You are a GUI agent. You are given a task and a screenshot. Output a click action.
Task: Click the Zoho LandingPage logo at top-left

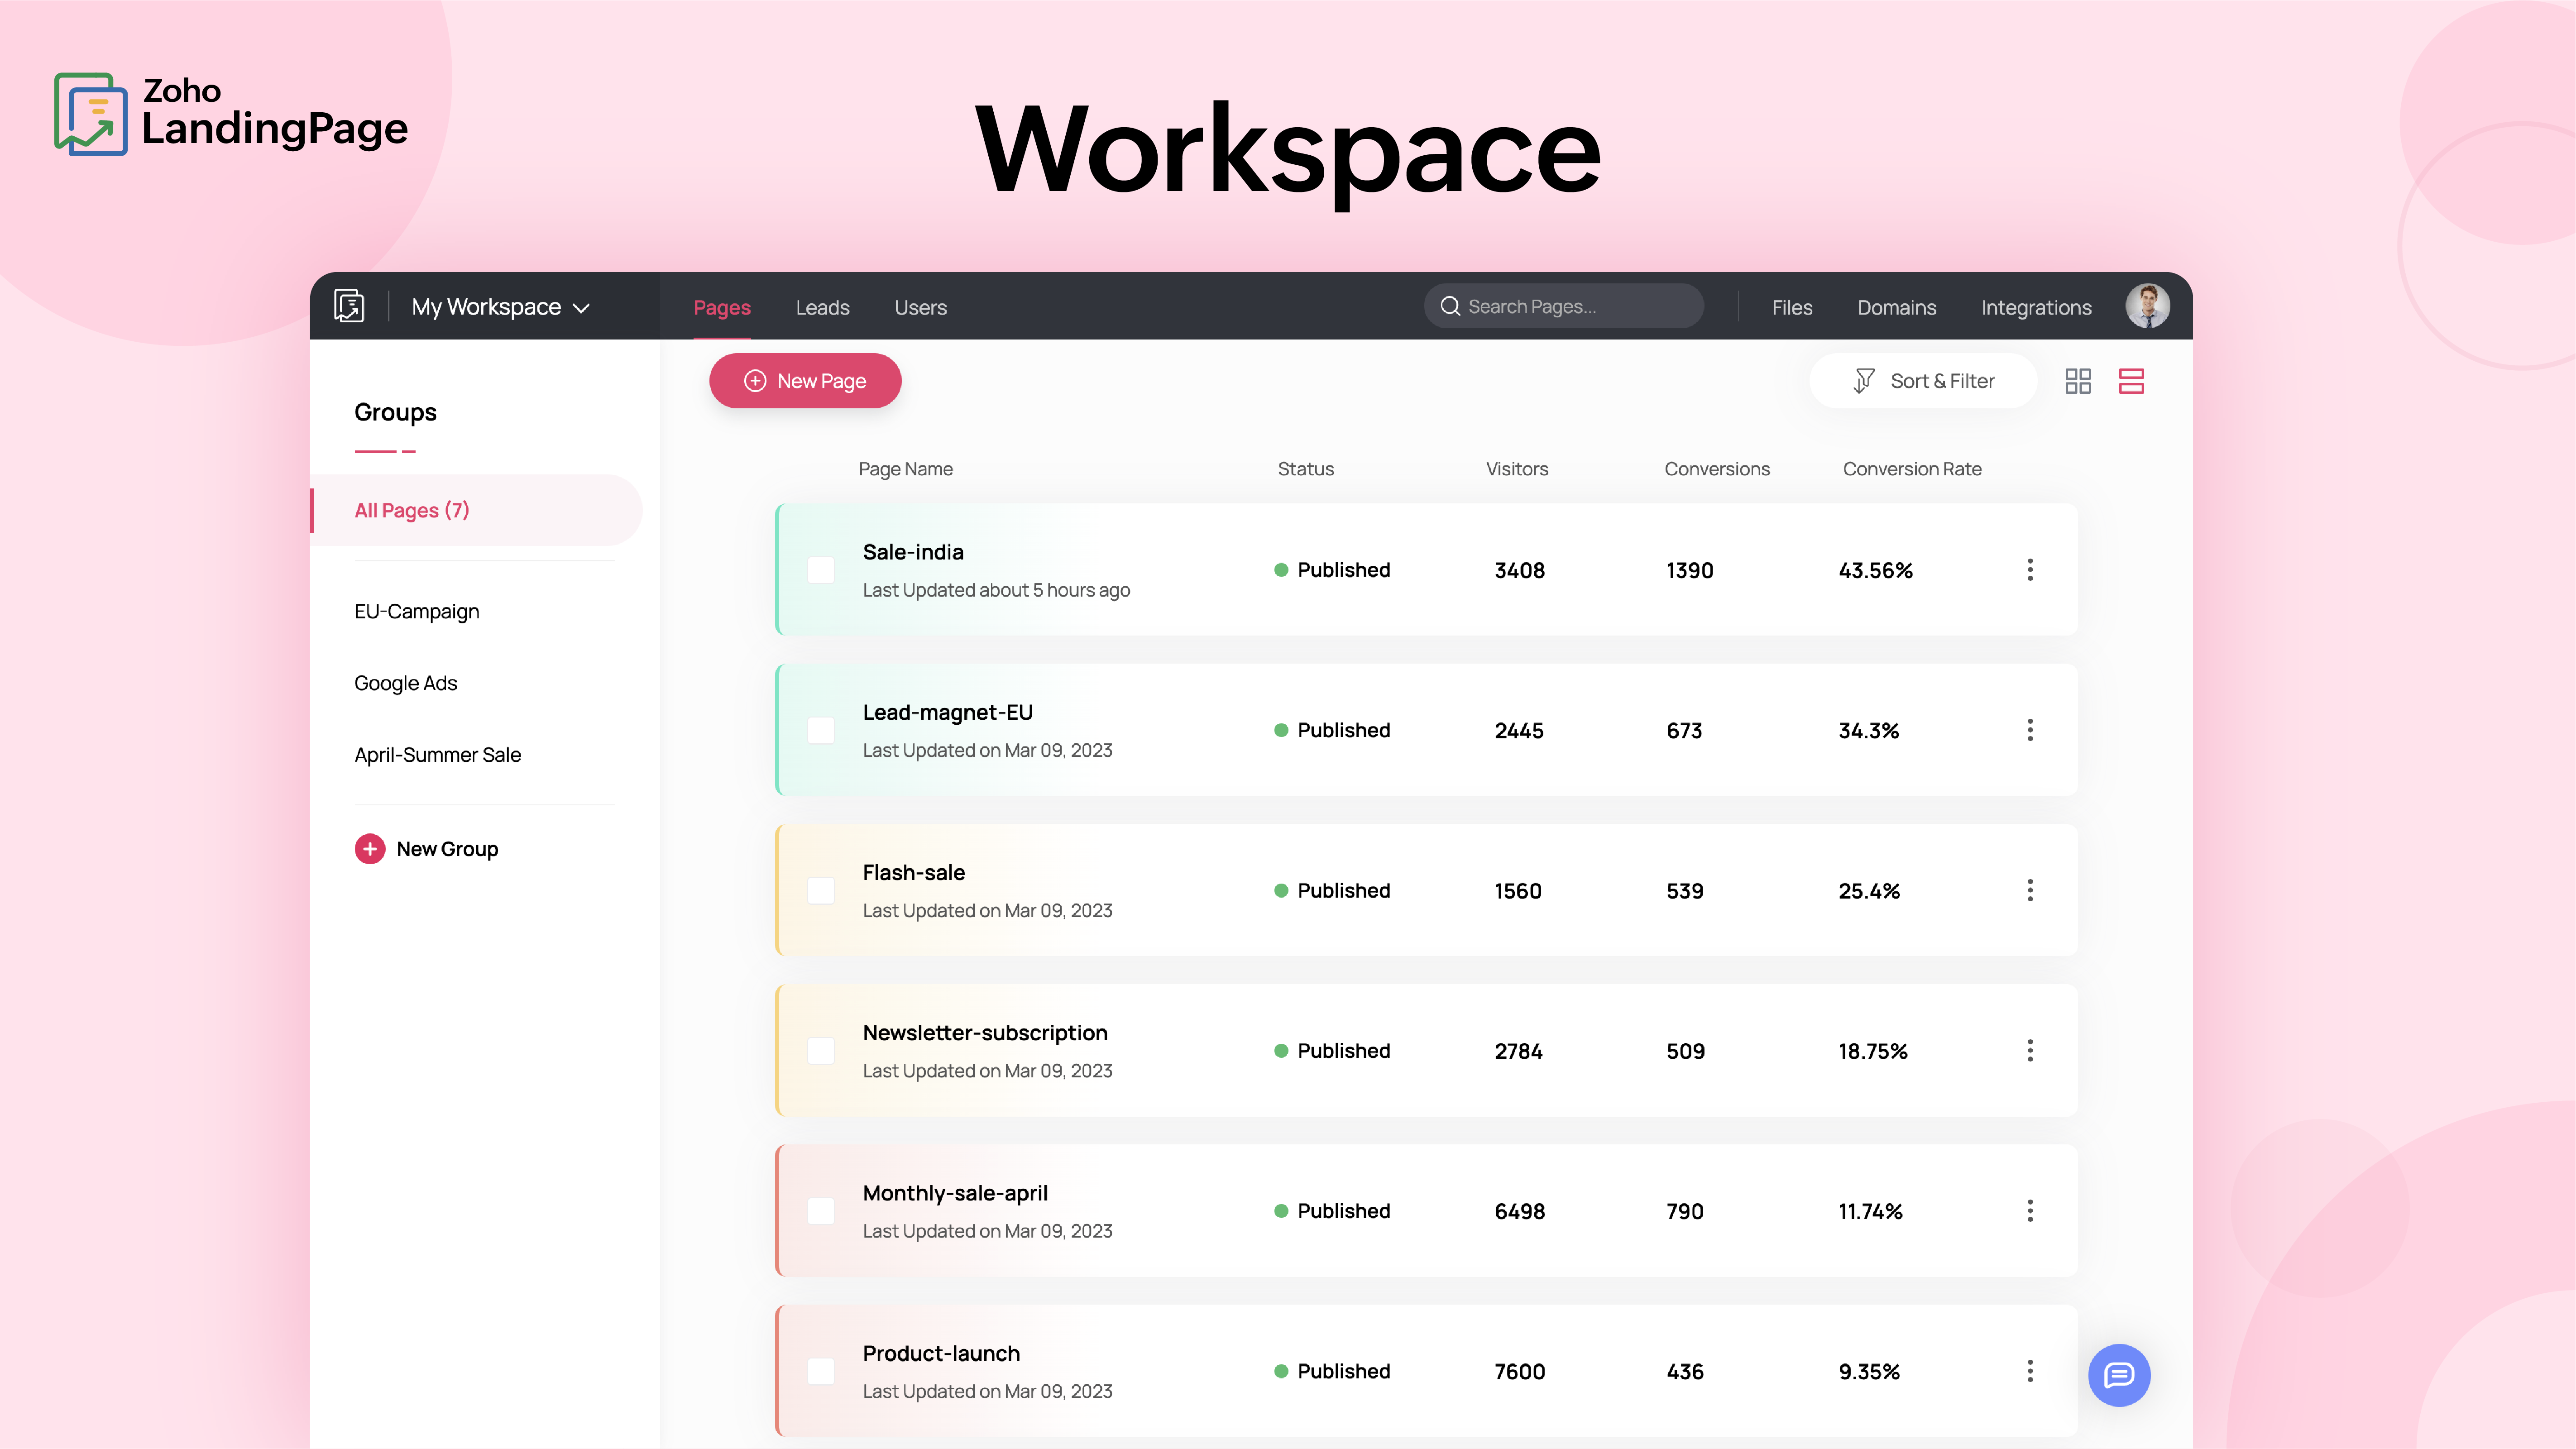pyautogui.click(x=231, y=113)
